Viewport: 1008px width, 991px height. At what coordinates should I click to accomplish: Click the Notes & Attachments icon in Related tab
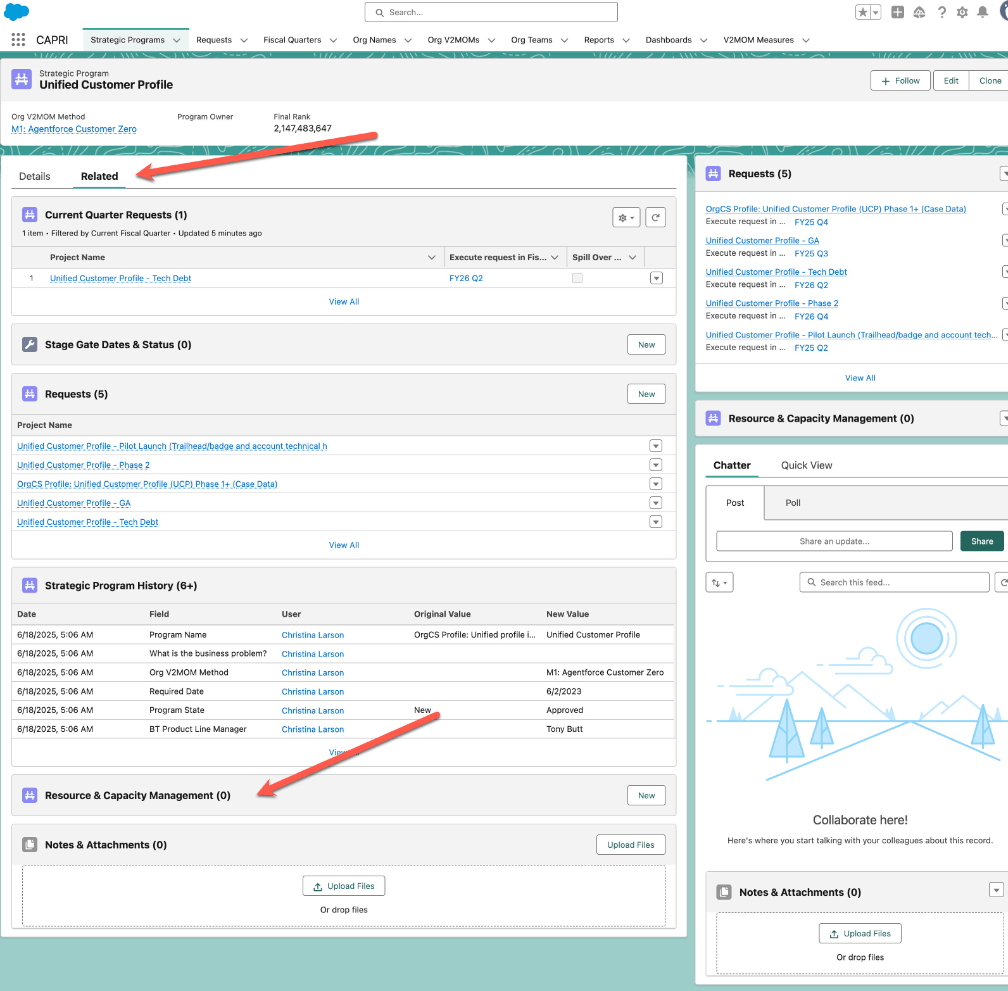click(x=30, y=844)
